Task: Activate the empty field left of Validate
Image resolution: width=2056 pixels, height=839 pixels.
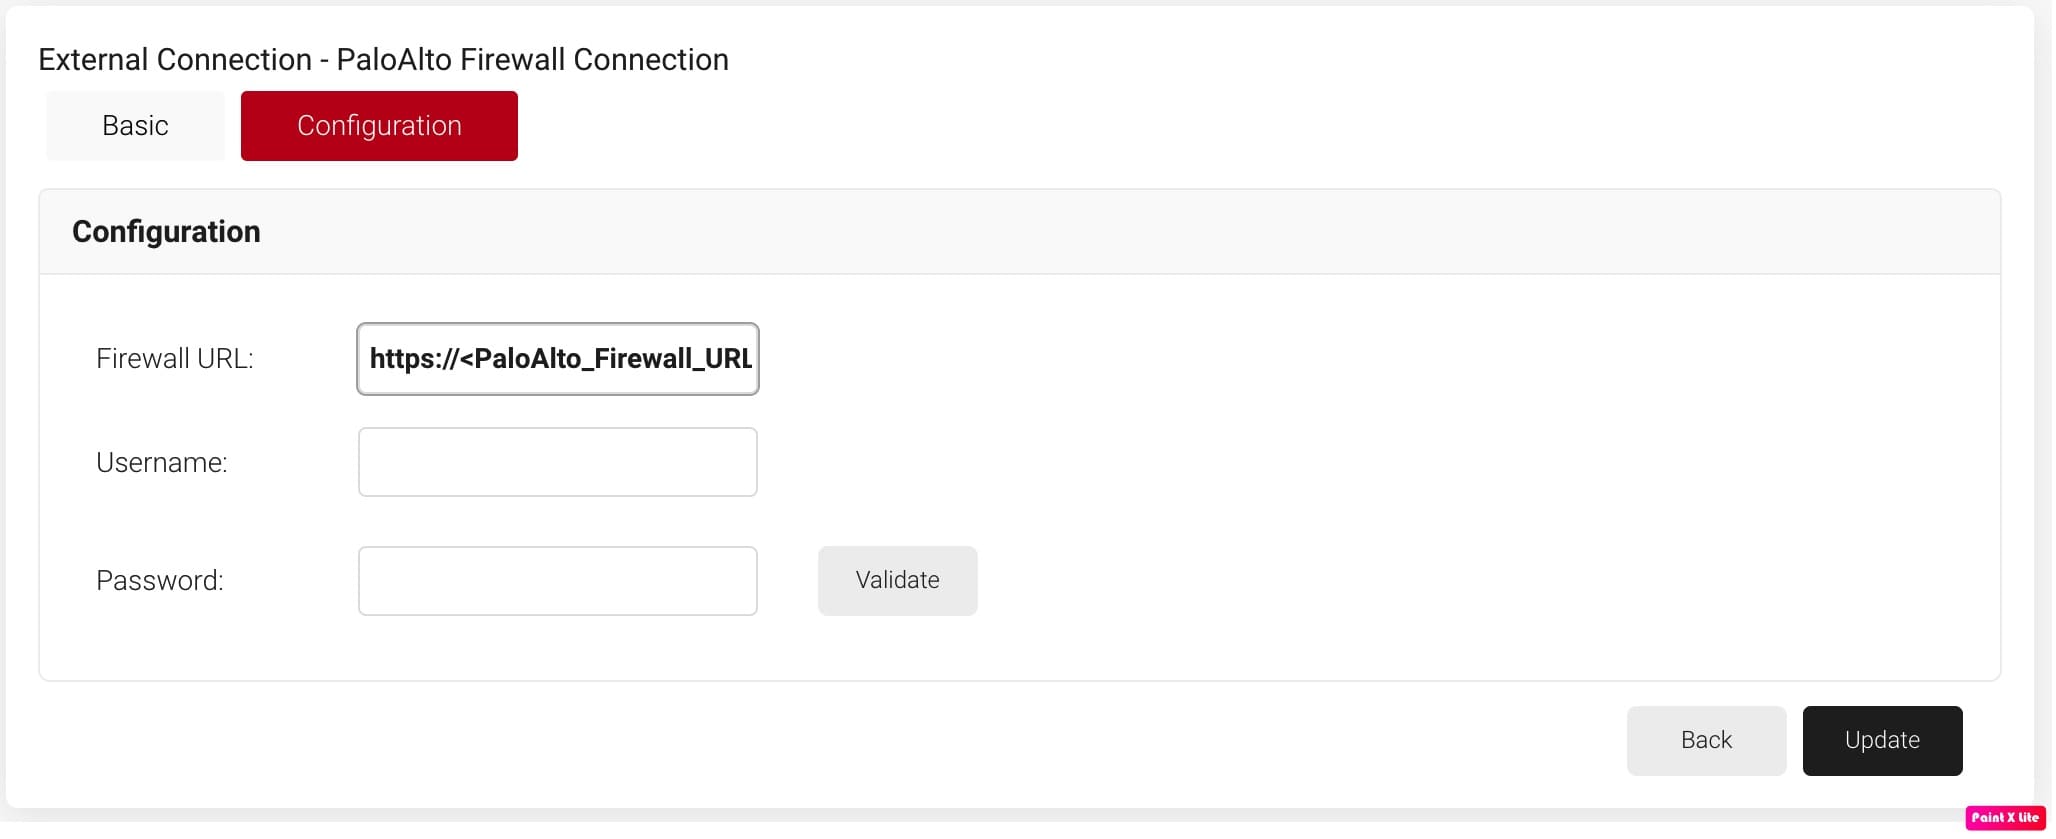Action: pos(558,581)
